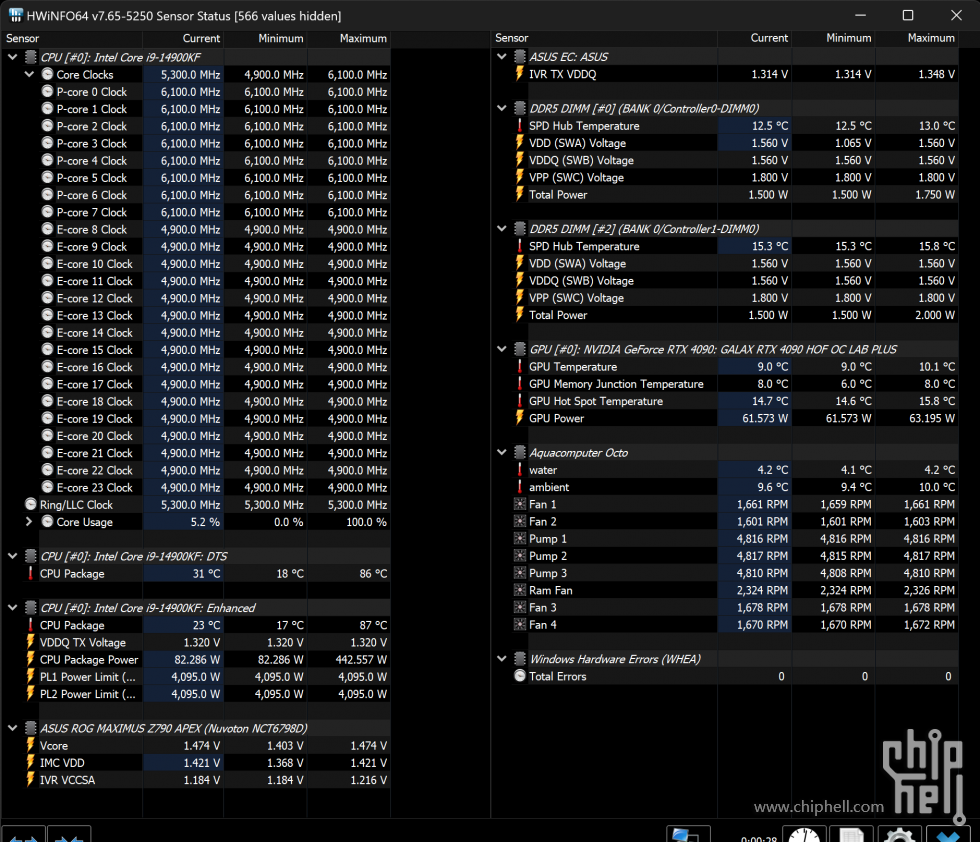This screenshot has width=980, height=842.
Task: Collapse the Aquacomputer Octo group
Action: point(502,453)
